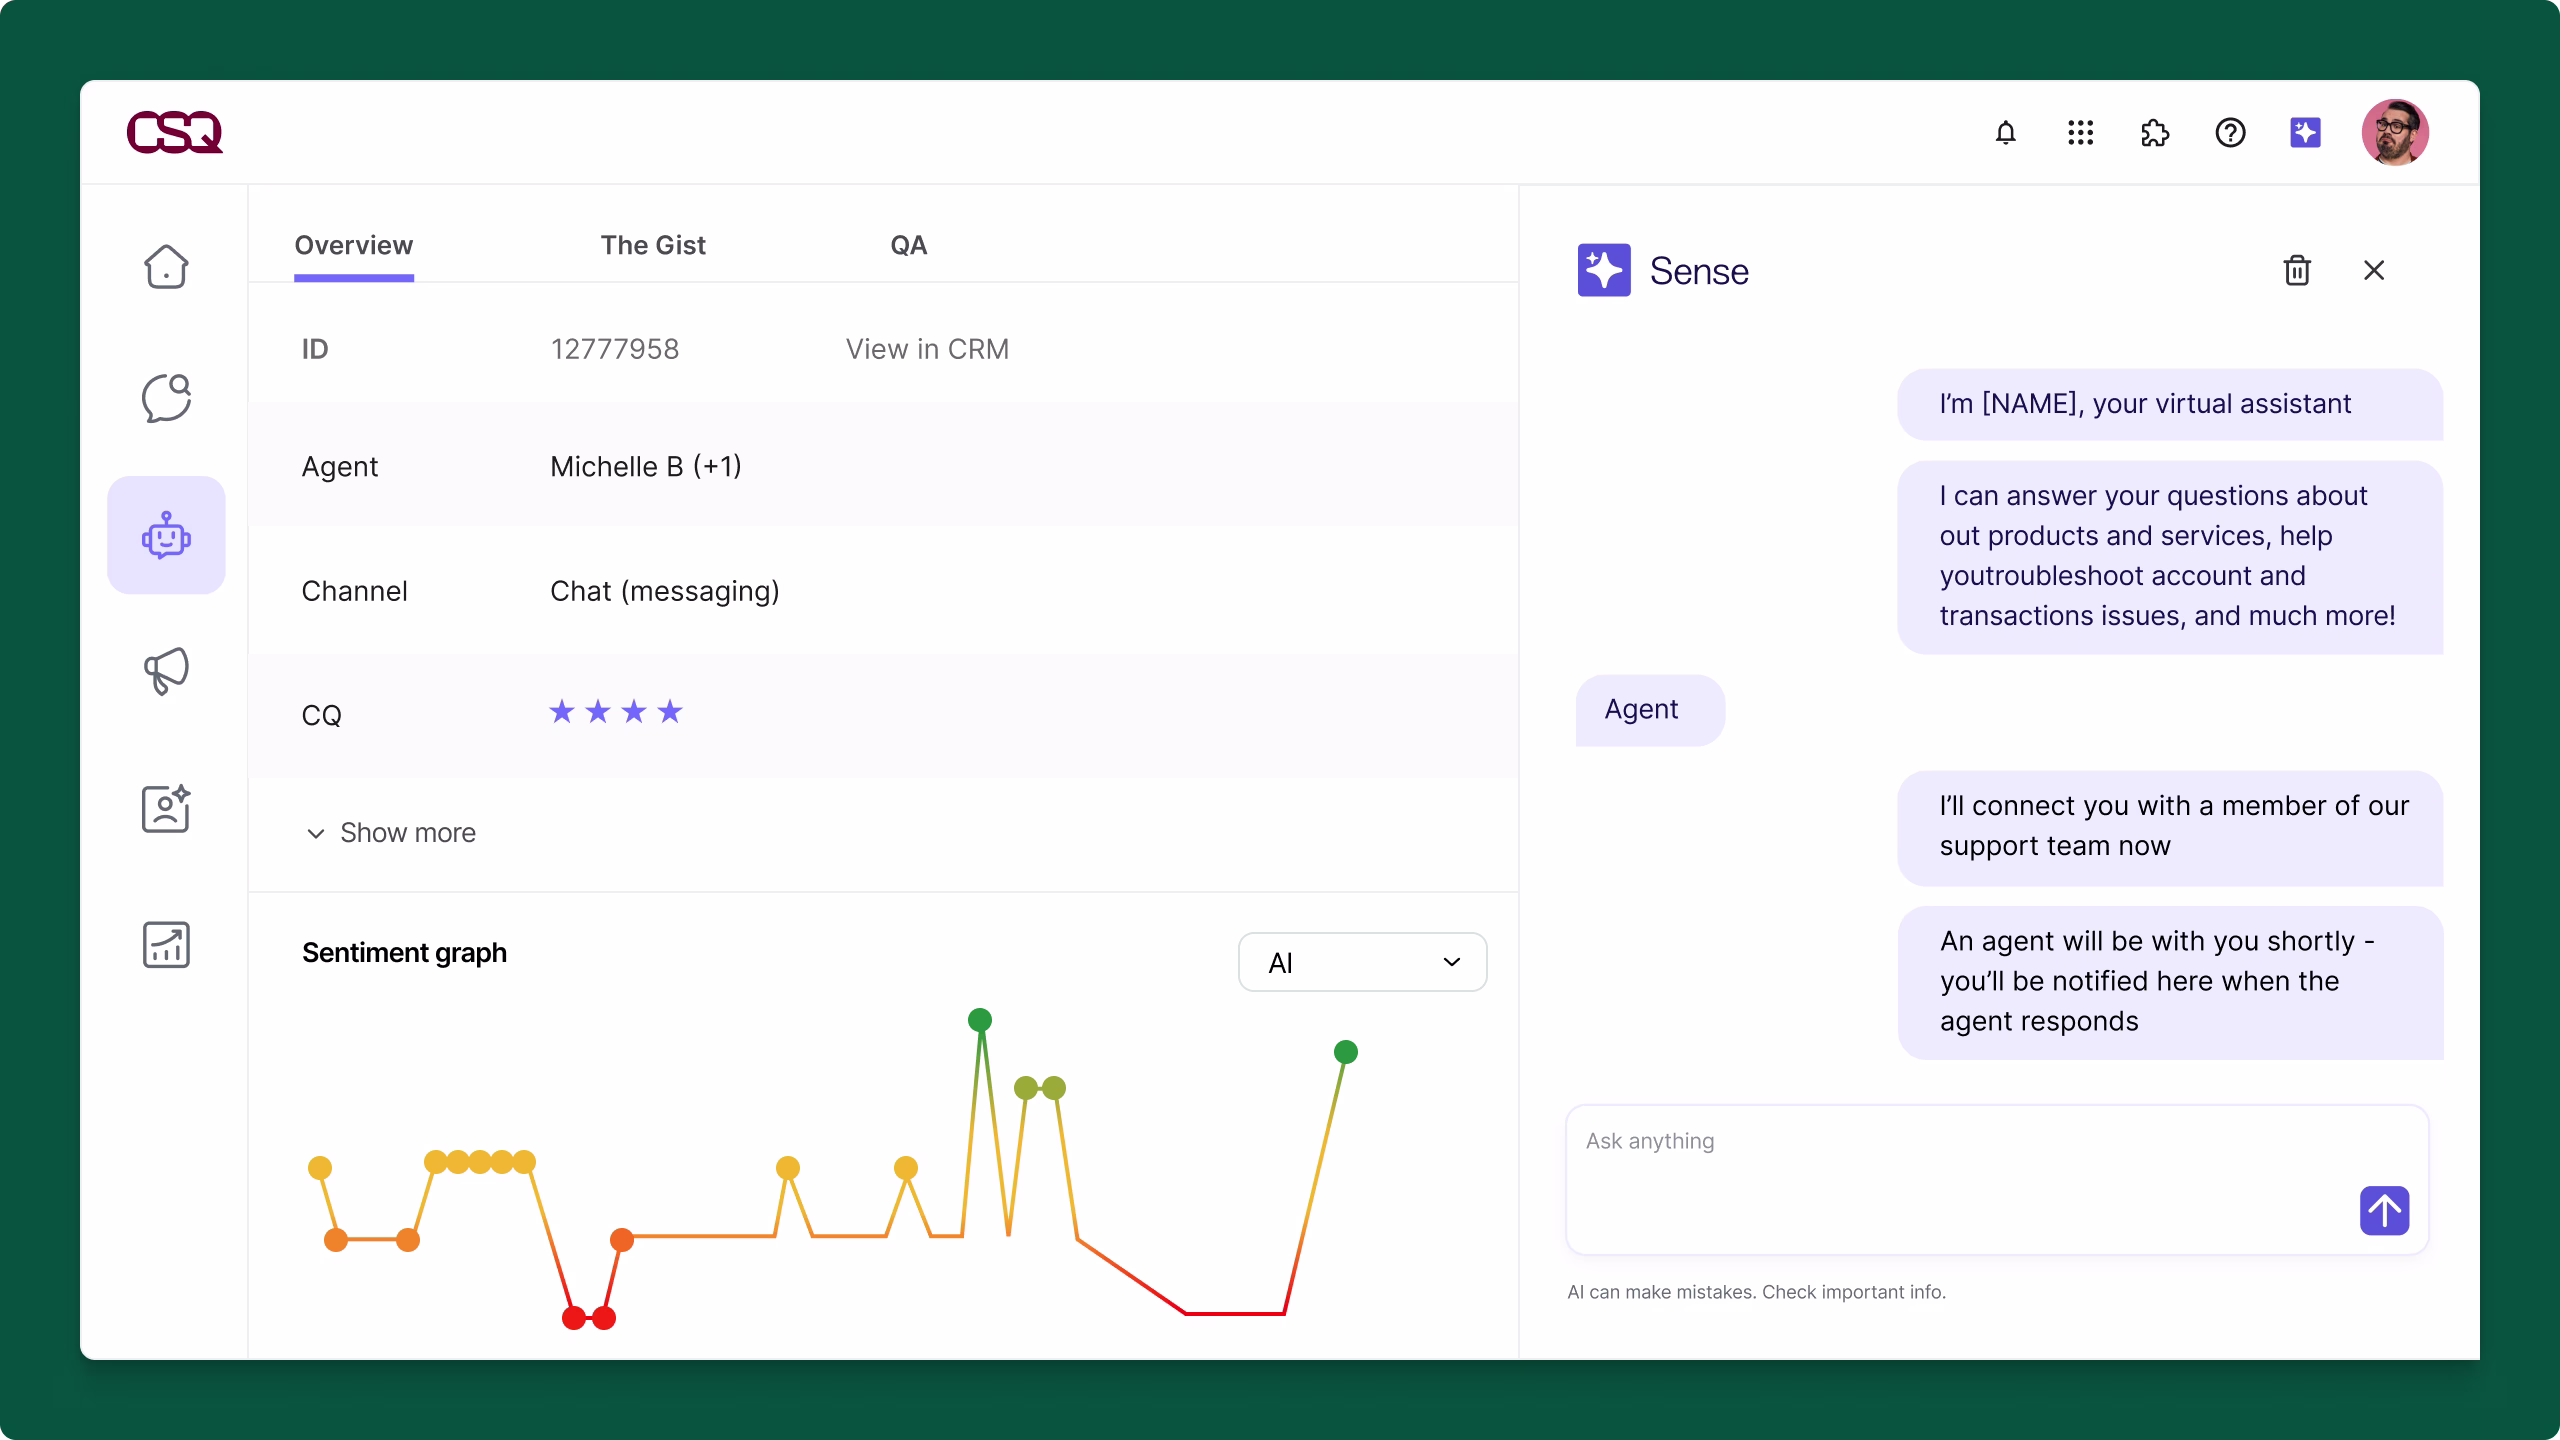
Task: Open the Home icon in the sidebar
Action: (165, 267)
